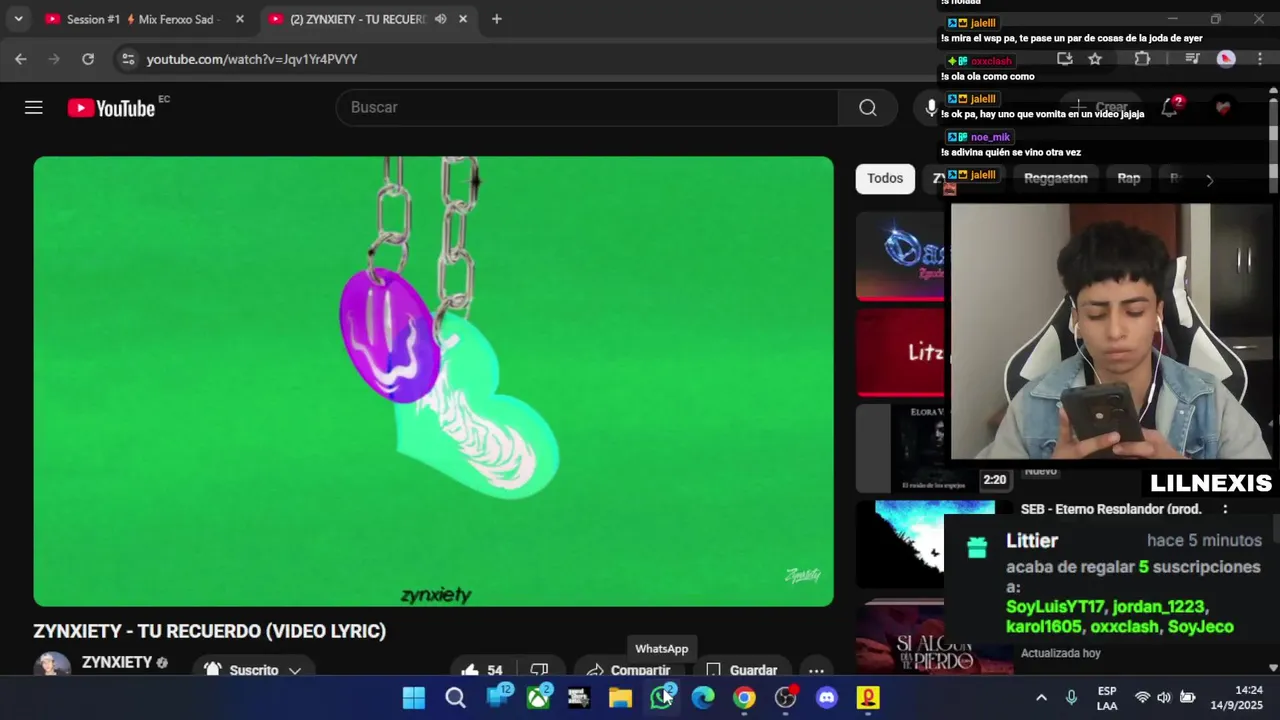Viewport: 1280px width, 720px height.
Task: Click the volume tray icon
Action: [x=1164, y=697]
